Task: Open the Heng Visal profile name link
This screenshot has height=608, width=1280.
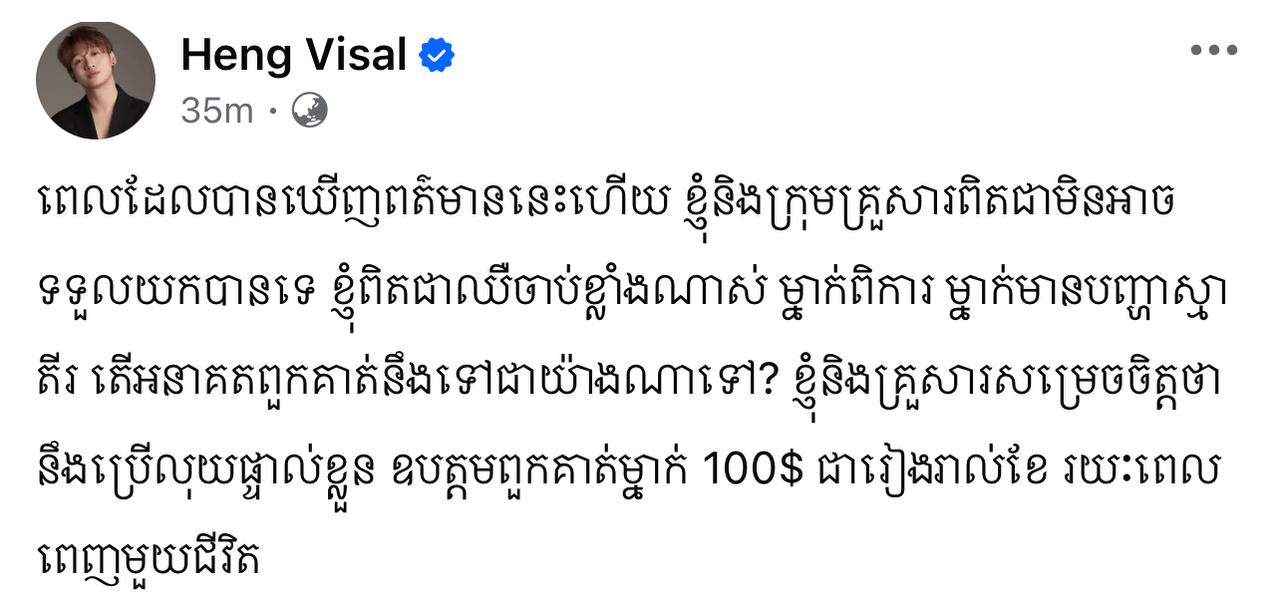Action: [293, 56]
